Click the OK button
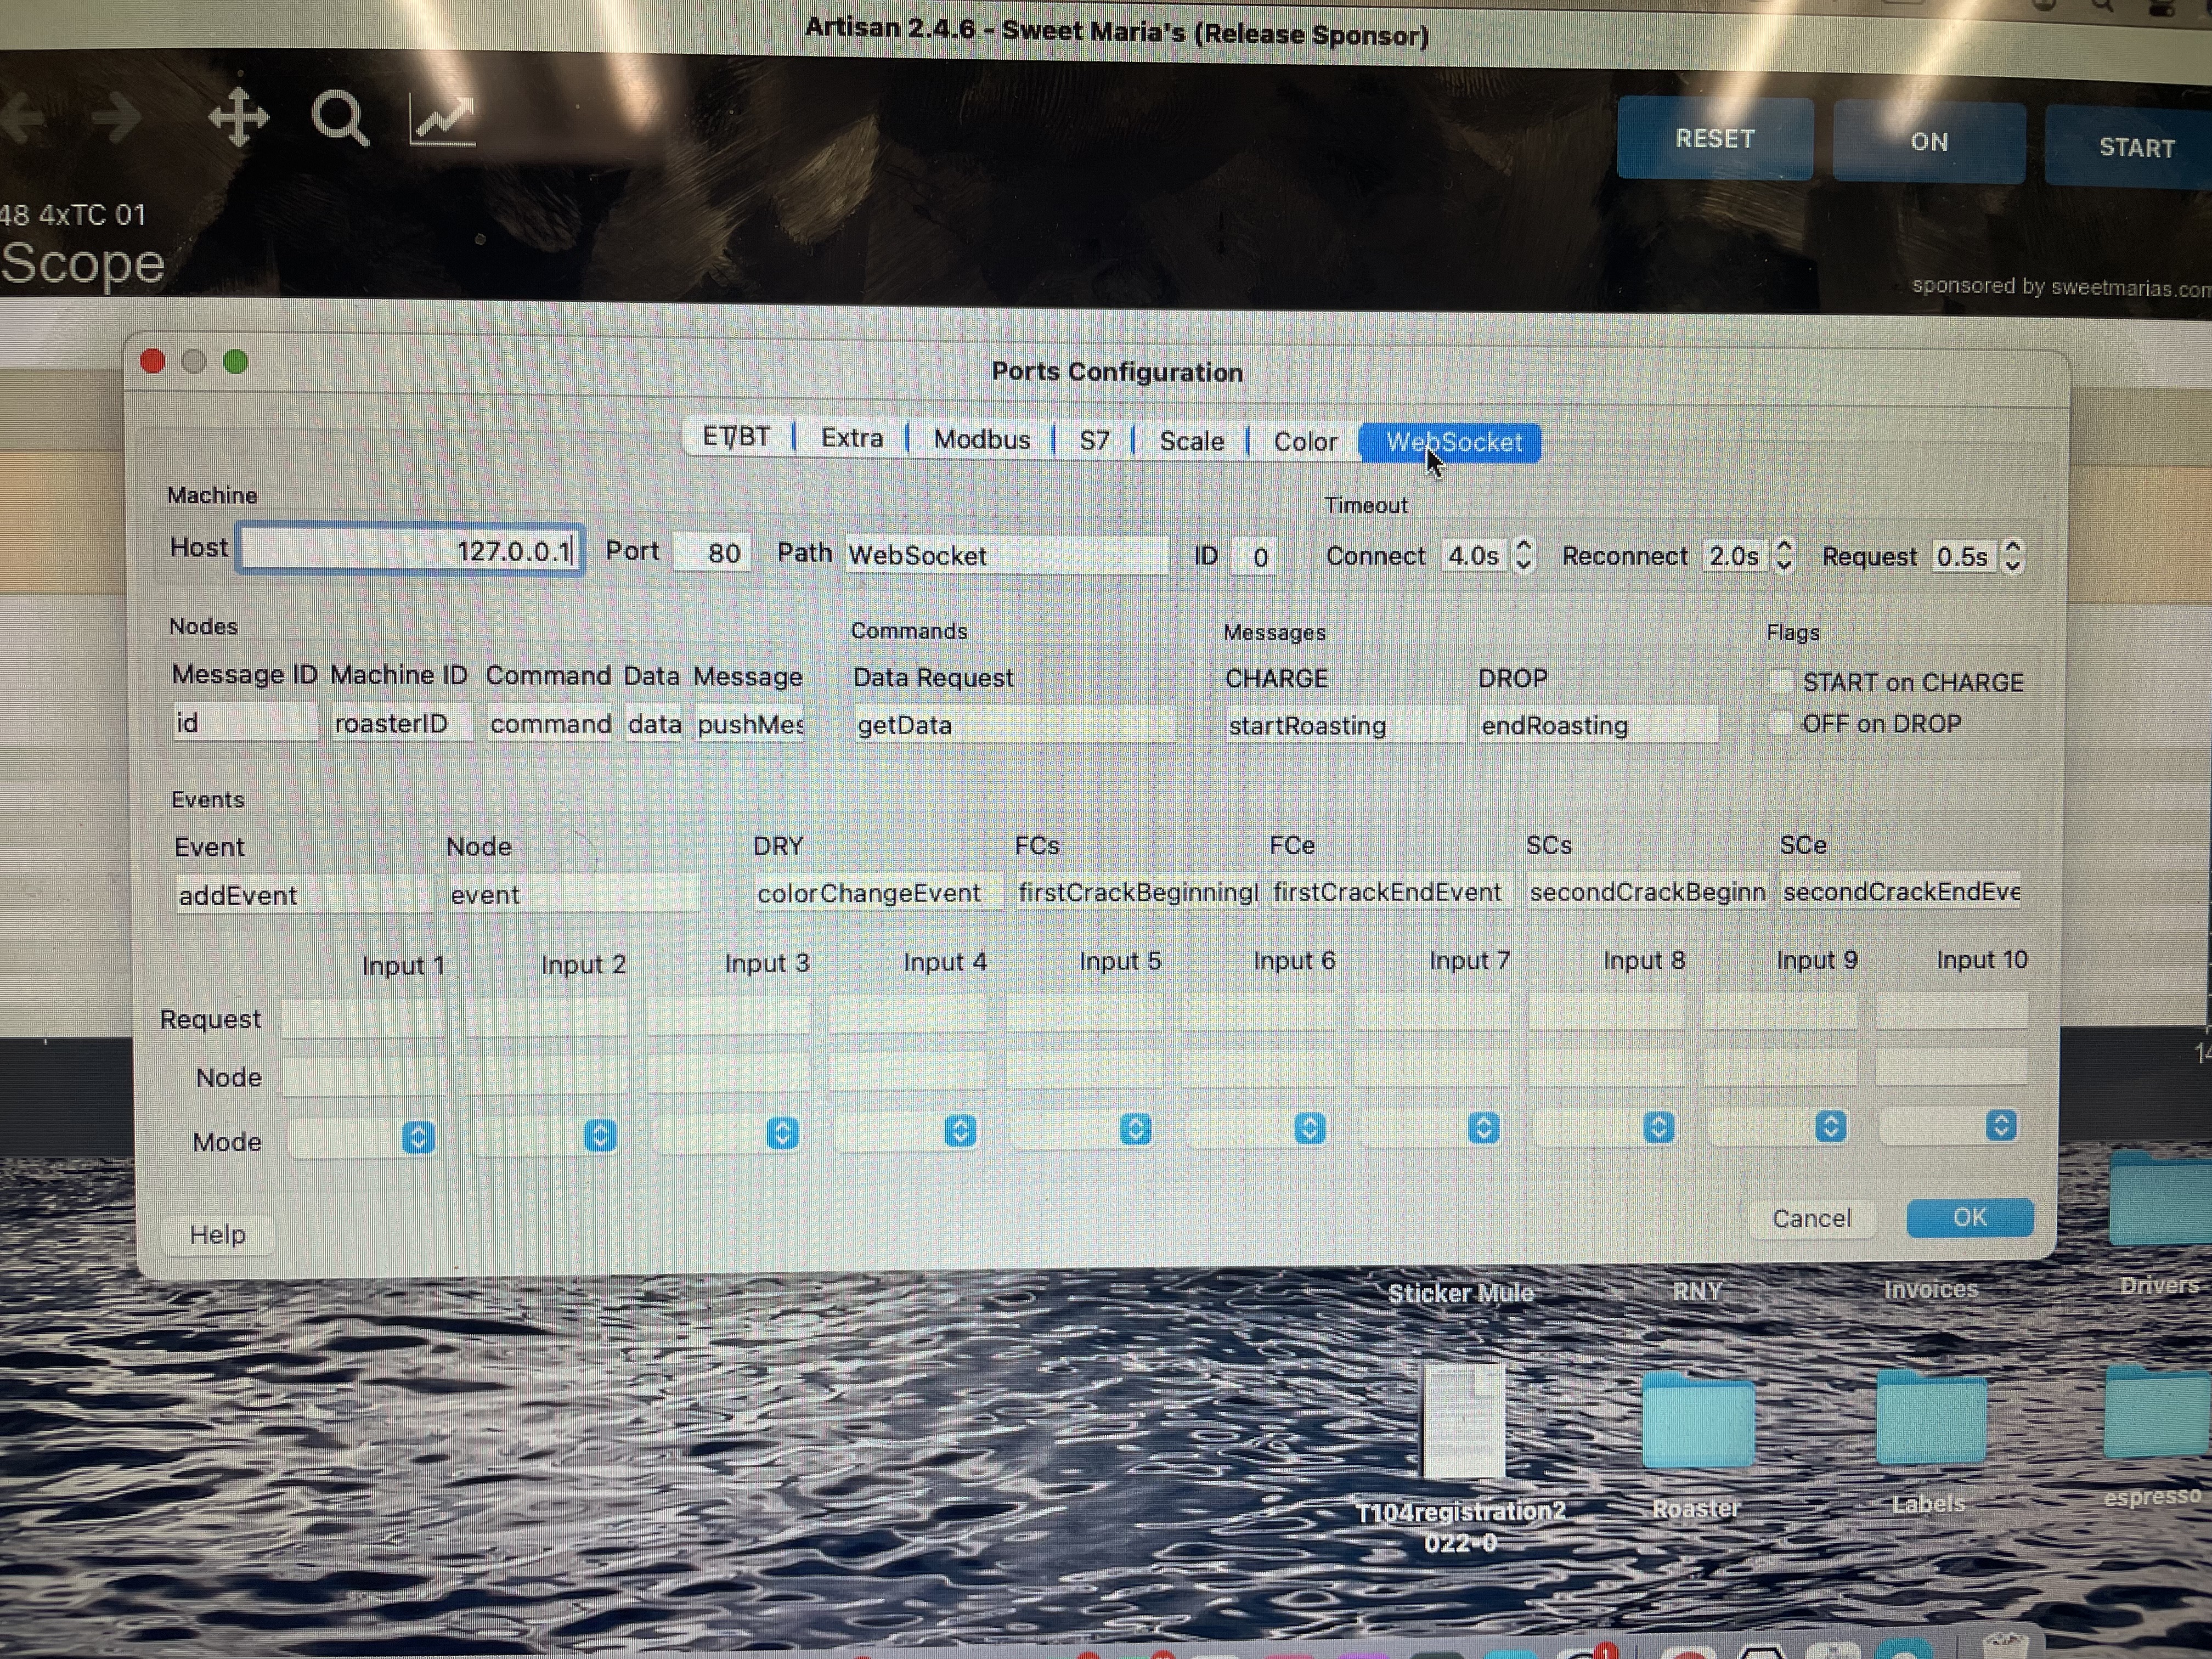2212x1659 pixels. click(1969, 1217)
